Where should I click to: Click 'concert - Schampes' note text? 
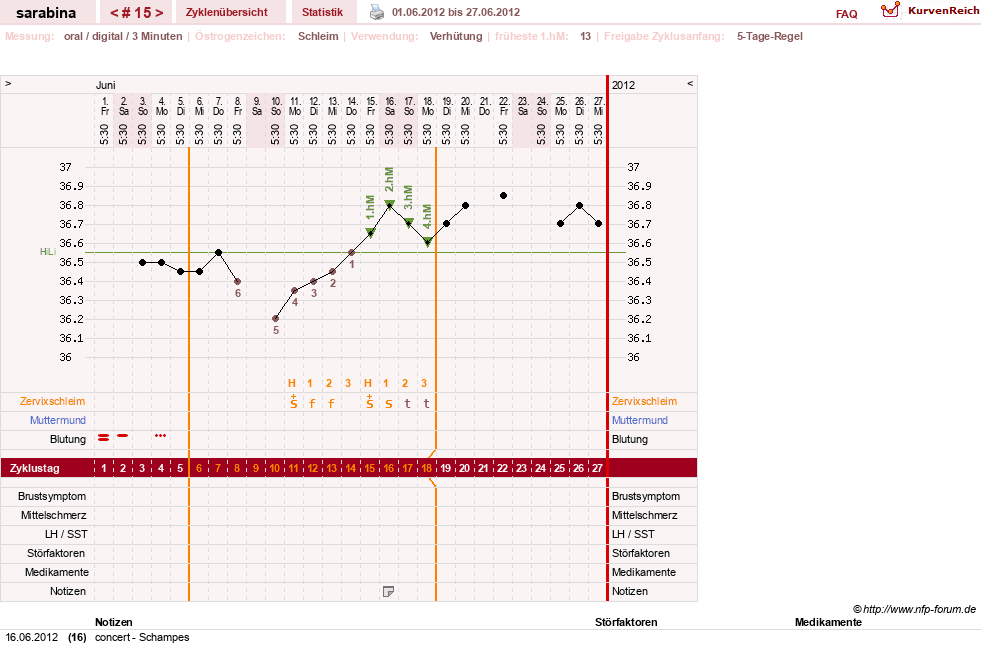pyautogui.click(x=142, y=637)
